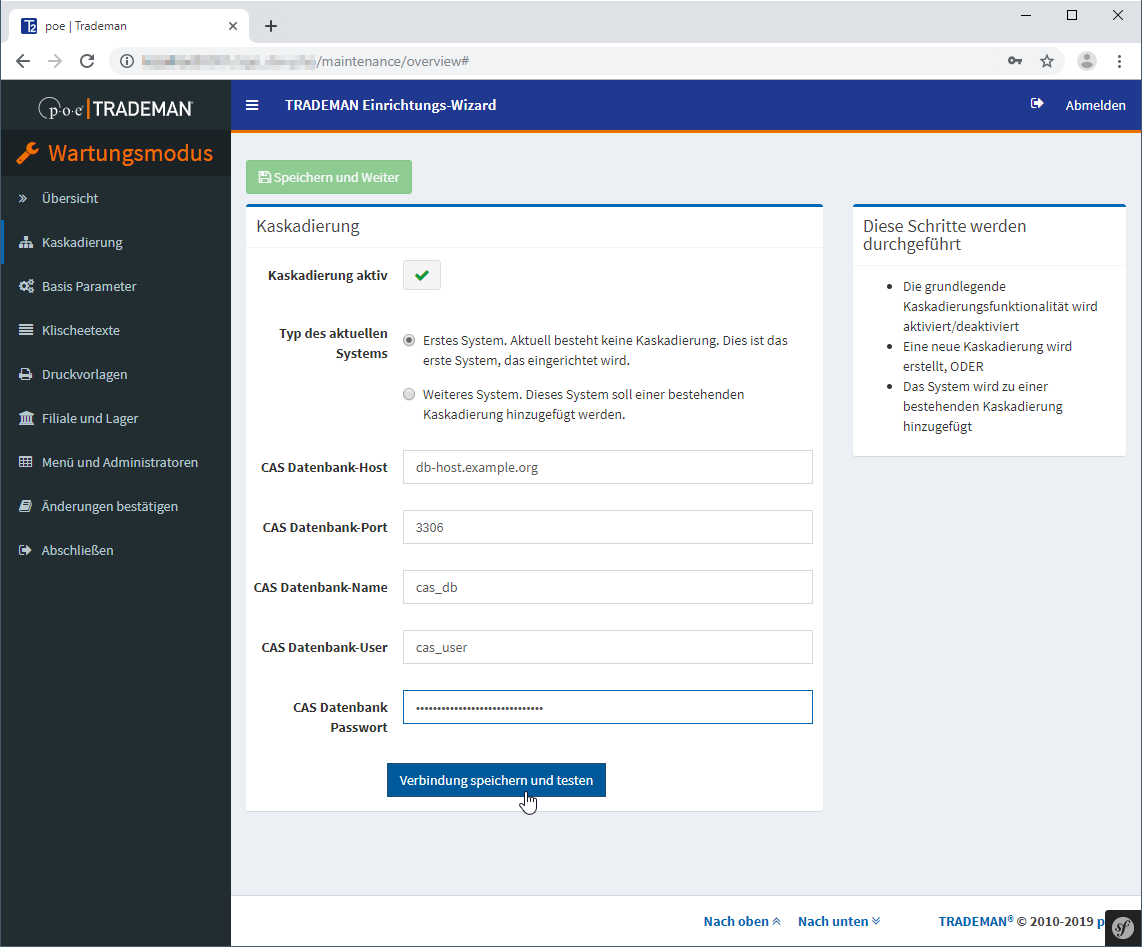This screenshot has width=1142, height=947.
Task: Minimize the browser window
Action: point(1026,15)
